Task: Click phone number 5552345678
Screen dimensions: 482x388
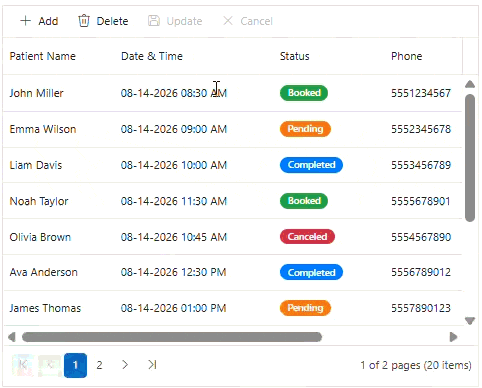Action: [421, 129]
